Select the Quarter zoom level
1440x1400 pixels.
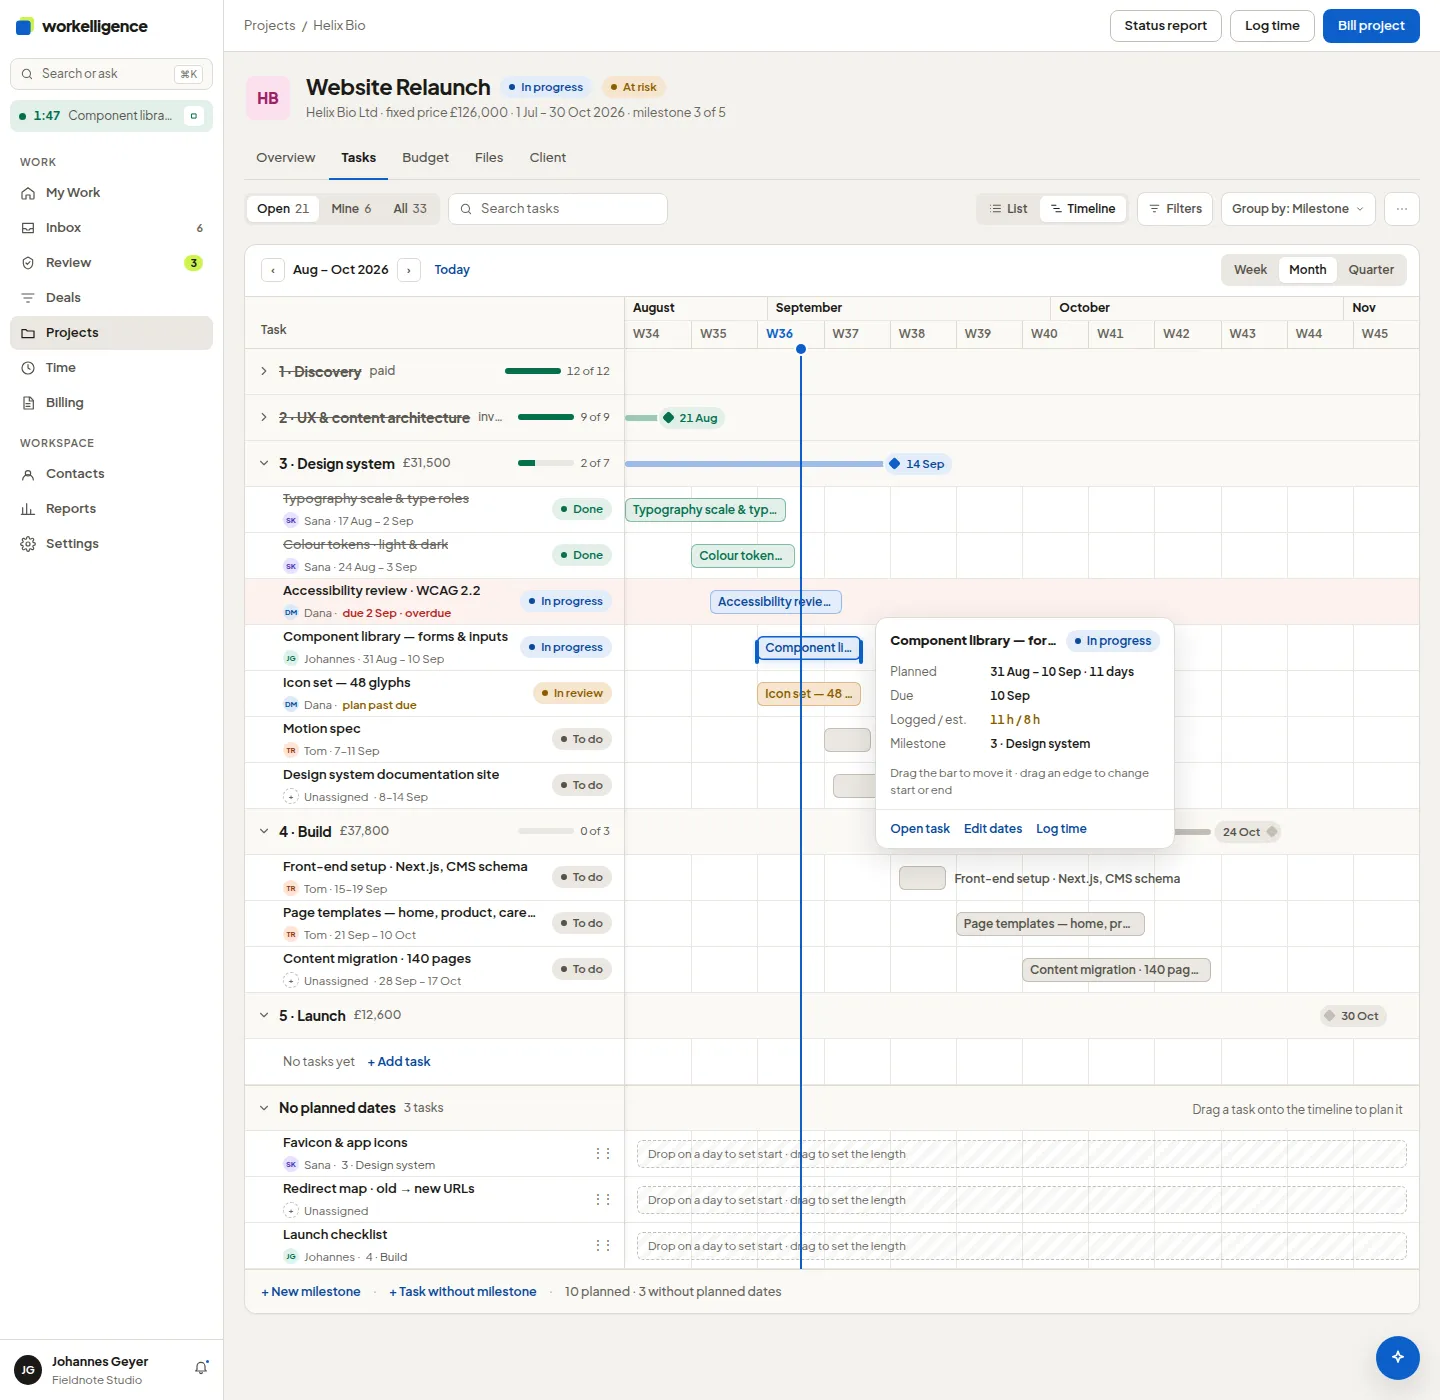pyautogui.click(x=1370, y=270)
